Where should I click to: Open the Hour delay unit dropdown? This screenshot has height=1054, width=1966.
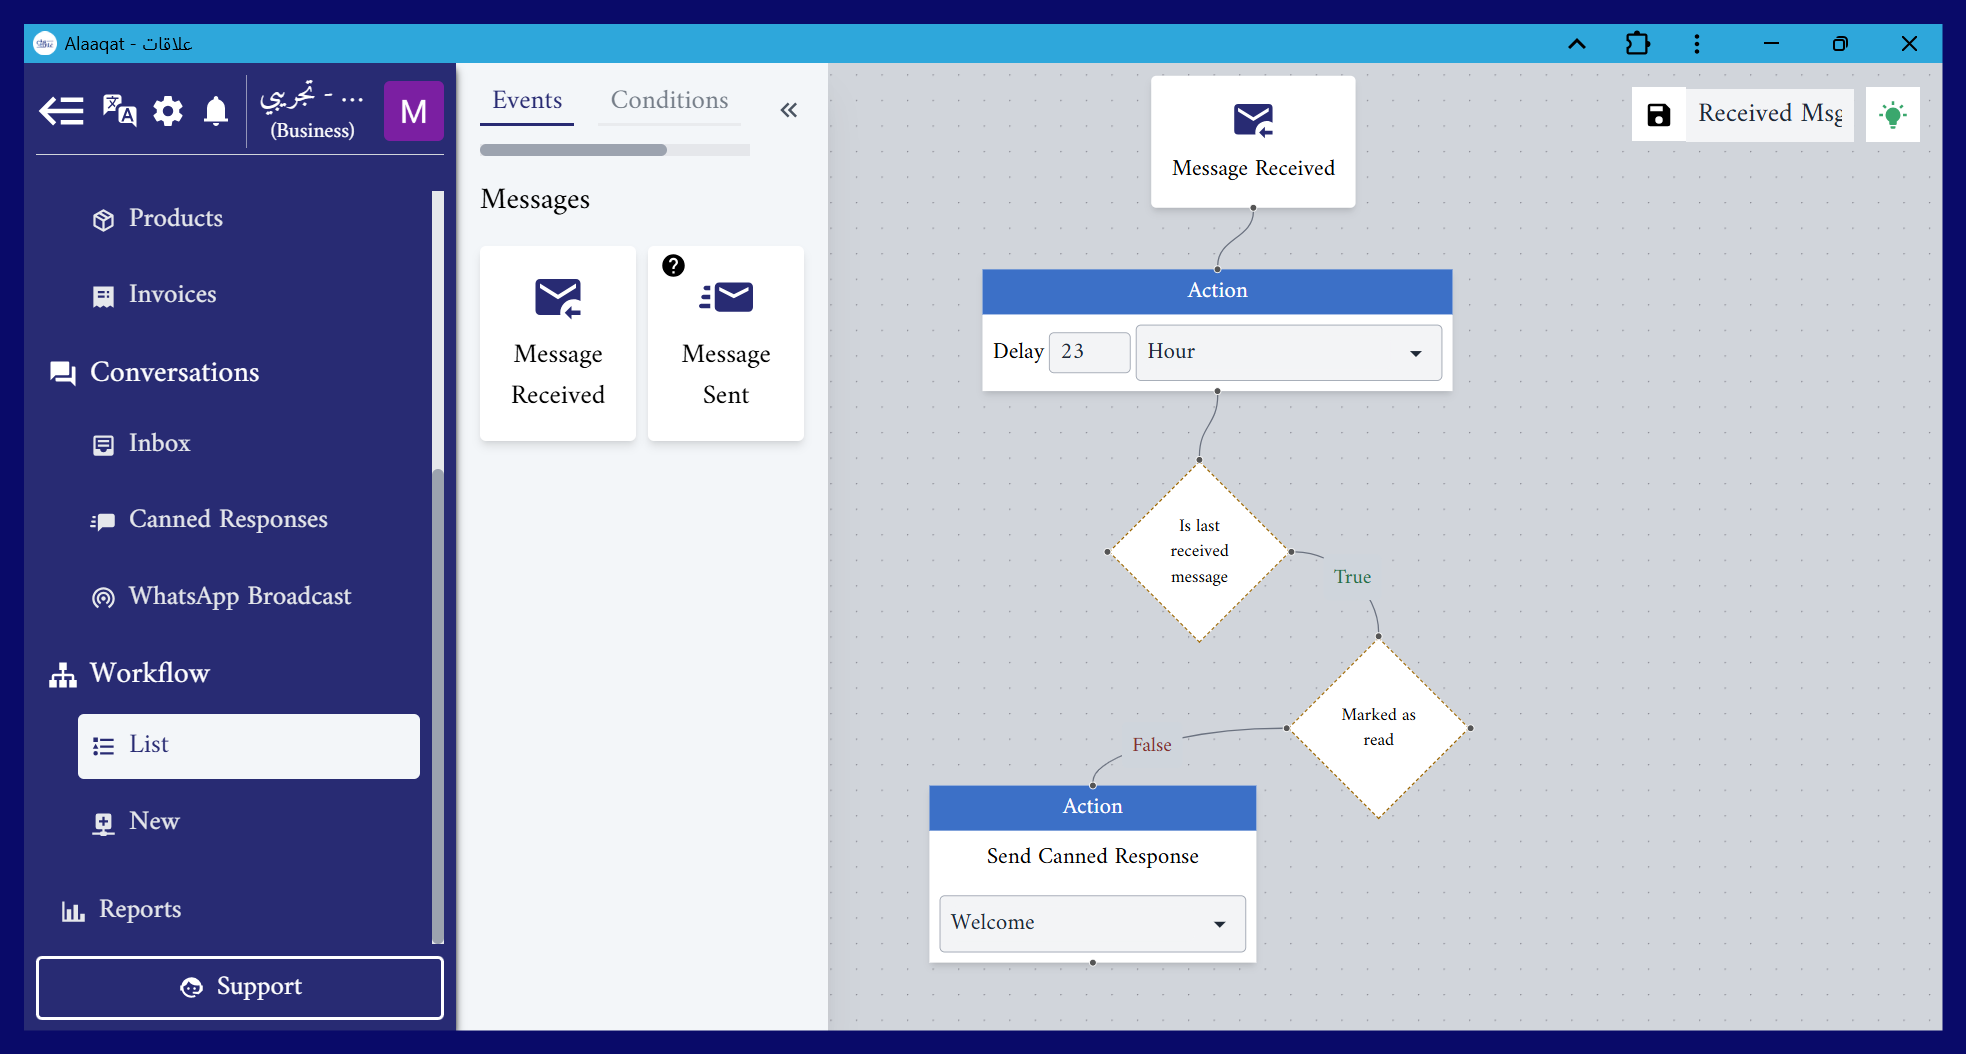pos(1288,352)
